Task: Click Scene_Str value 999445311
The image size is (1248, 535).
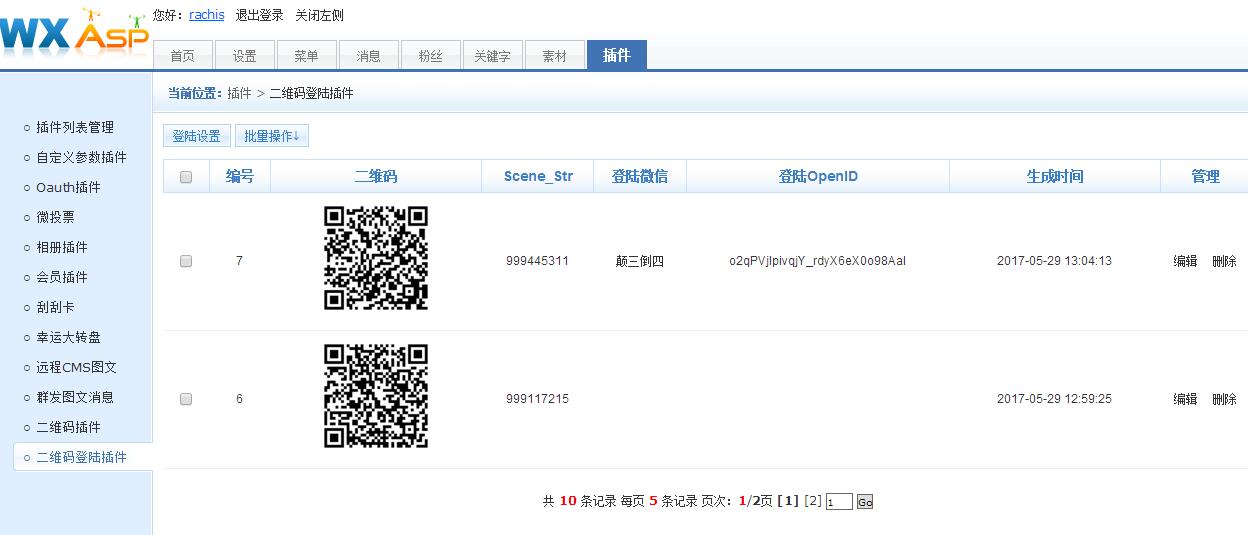Action: point(537,261)
